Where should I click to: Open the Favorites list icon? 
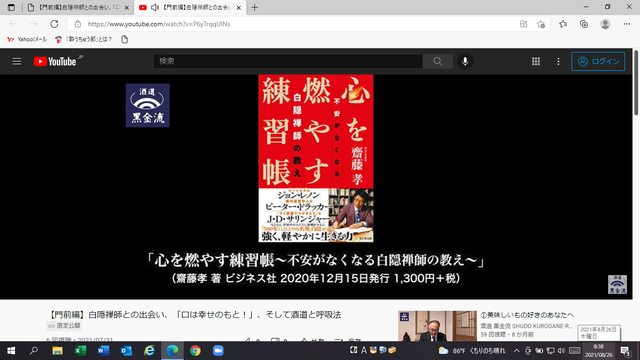563,24
